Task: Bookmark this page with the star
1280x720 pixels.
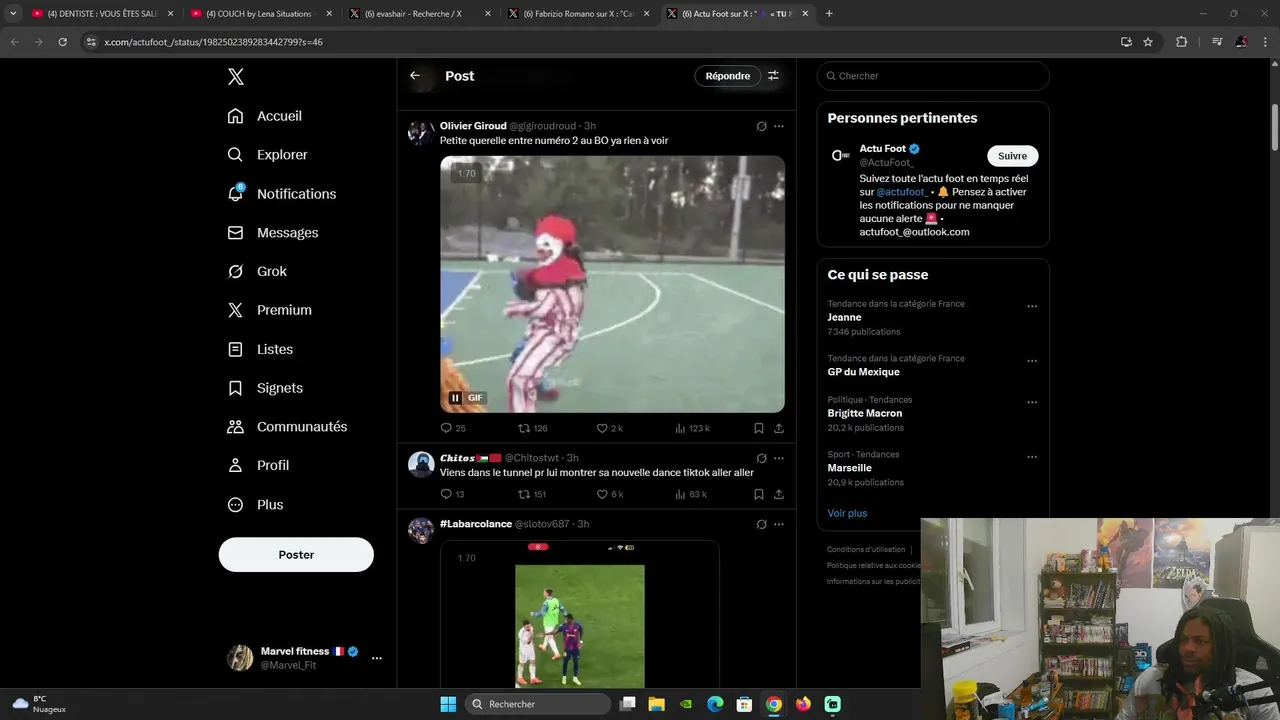Action: click(x=1148, y=42)
